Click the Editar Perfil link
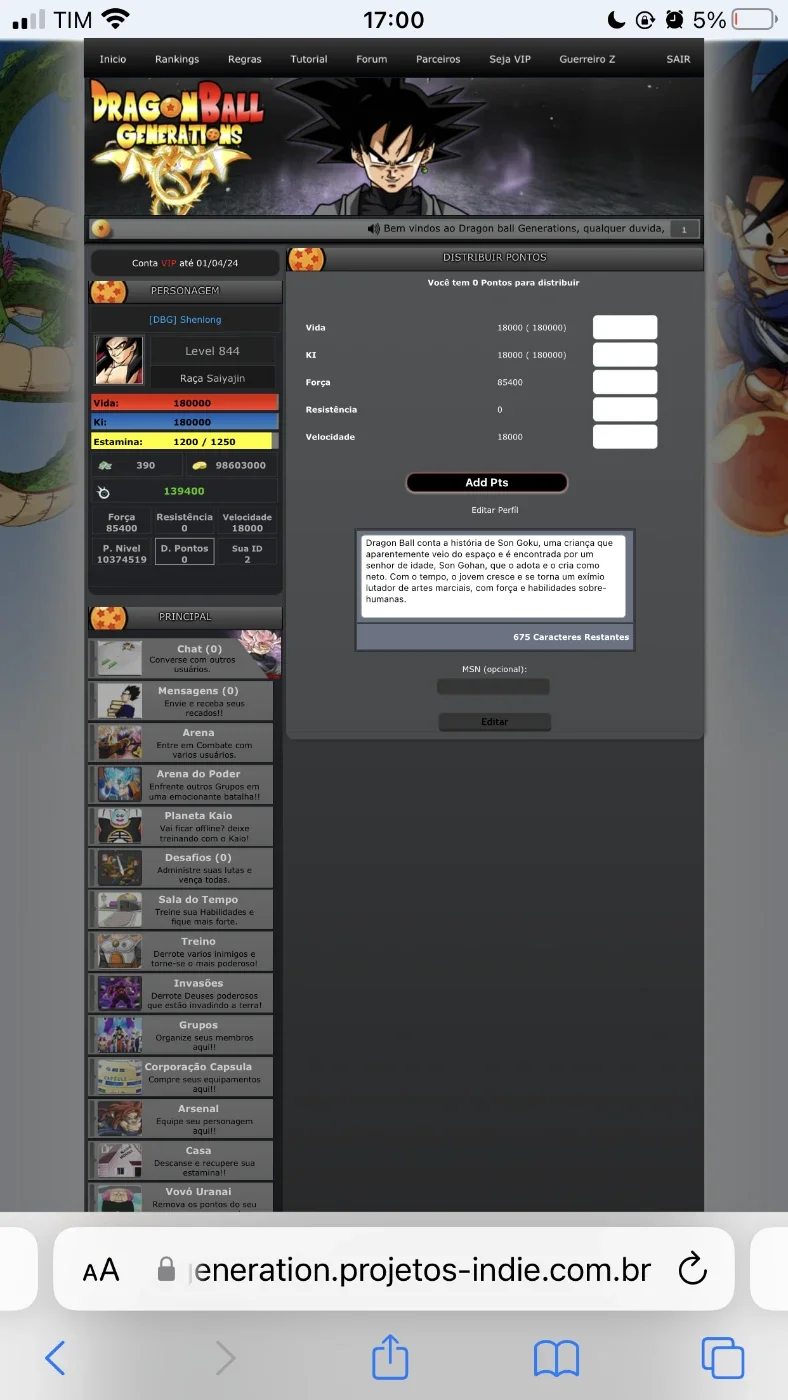Viewport: 788px width, 1400px height. click(495, 510)
